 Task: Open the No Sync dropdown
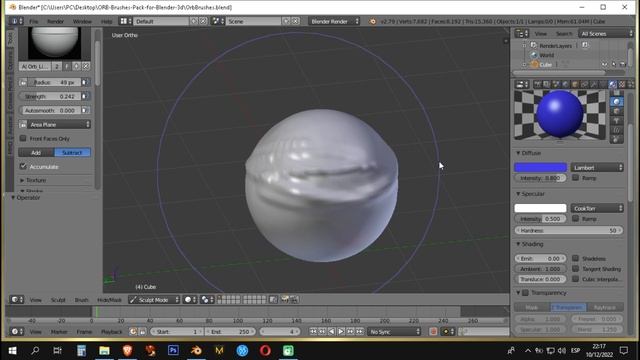pyautogui.click(x=394, y=331)
